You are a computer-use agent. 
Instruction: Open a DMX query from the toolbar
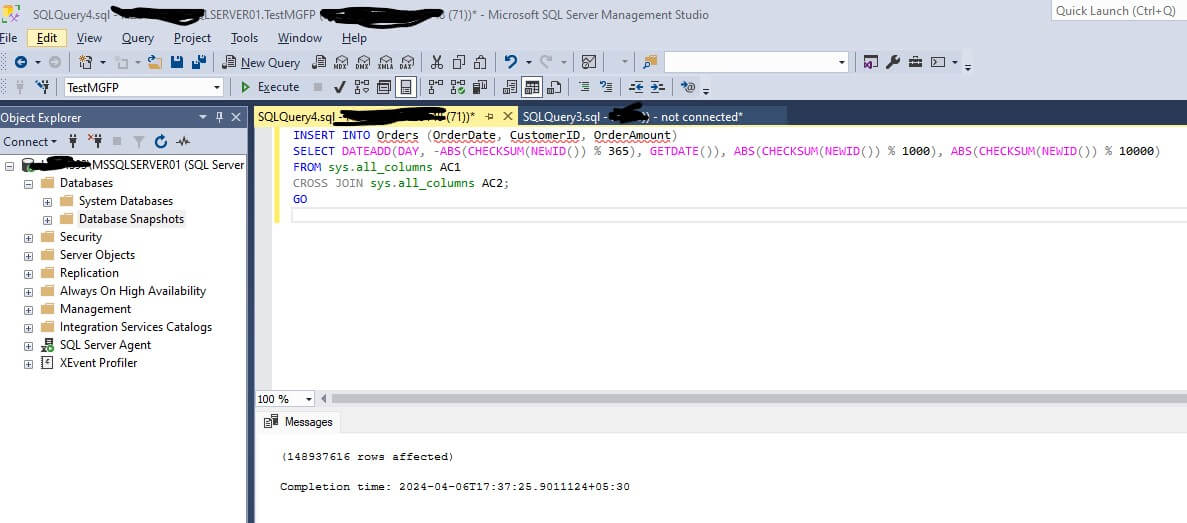point(363,63)
